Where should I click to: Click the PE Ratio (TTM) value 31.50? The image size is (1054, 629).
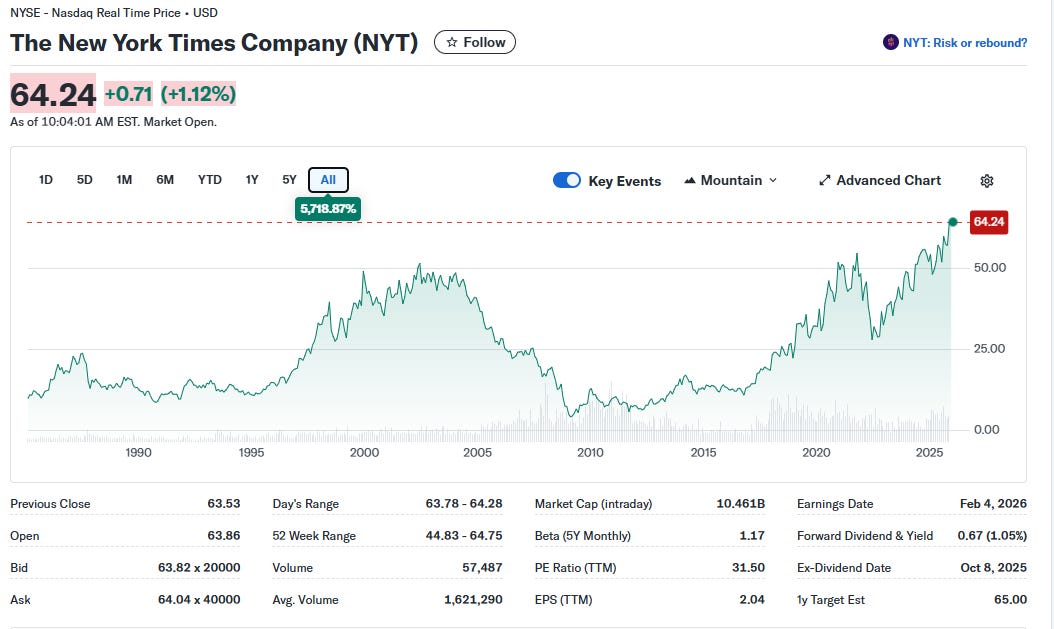click(748, 567)
